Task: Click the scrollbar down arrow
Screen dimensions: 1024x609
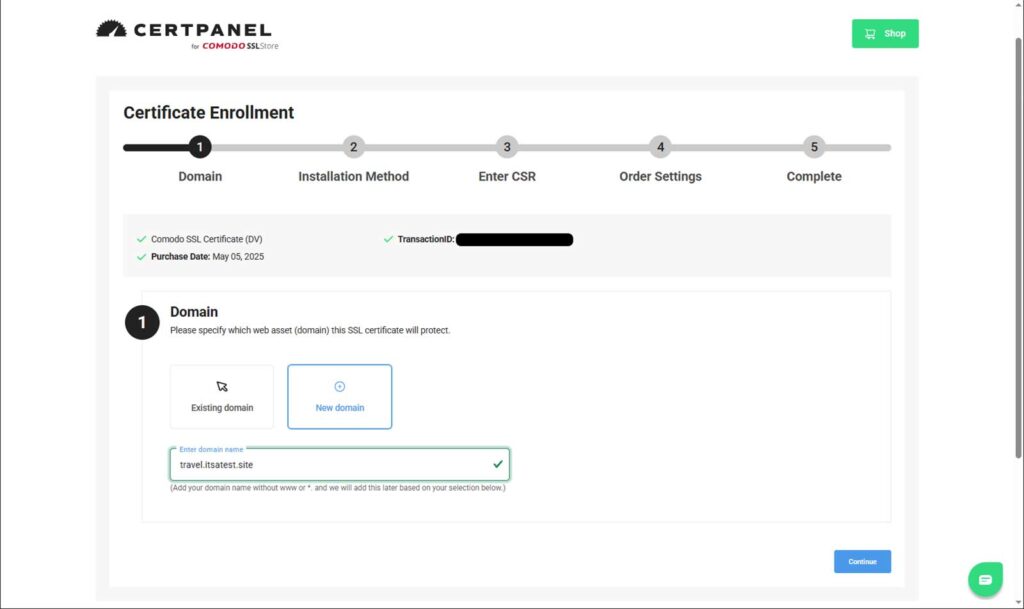Action: (x=1018, y=602)
